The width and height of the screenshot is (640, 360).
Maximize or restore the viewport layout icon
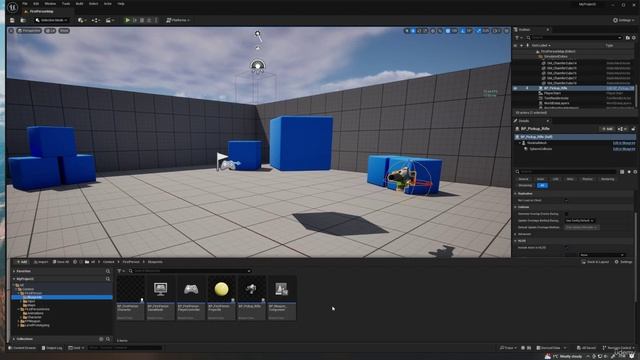507,31
